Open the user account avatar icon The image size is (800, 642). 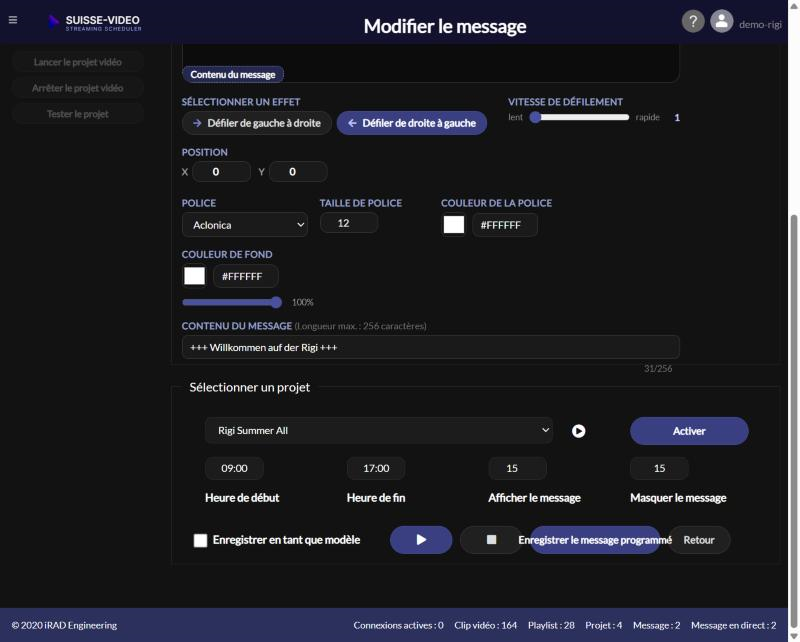point(721,21)
